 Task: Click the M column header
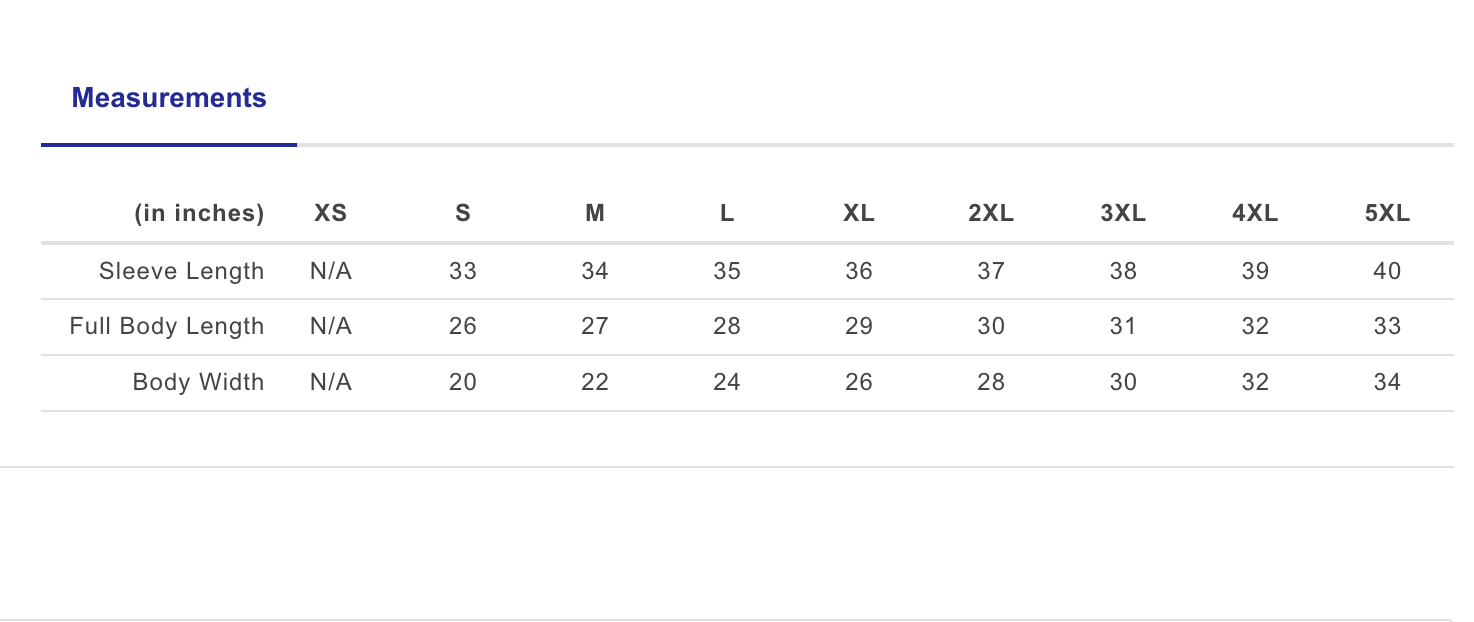pyautogui.click(x=594, y=213)
